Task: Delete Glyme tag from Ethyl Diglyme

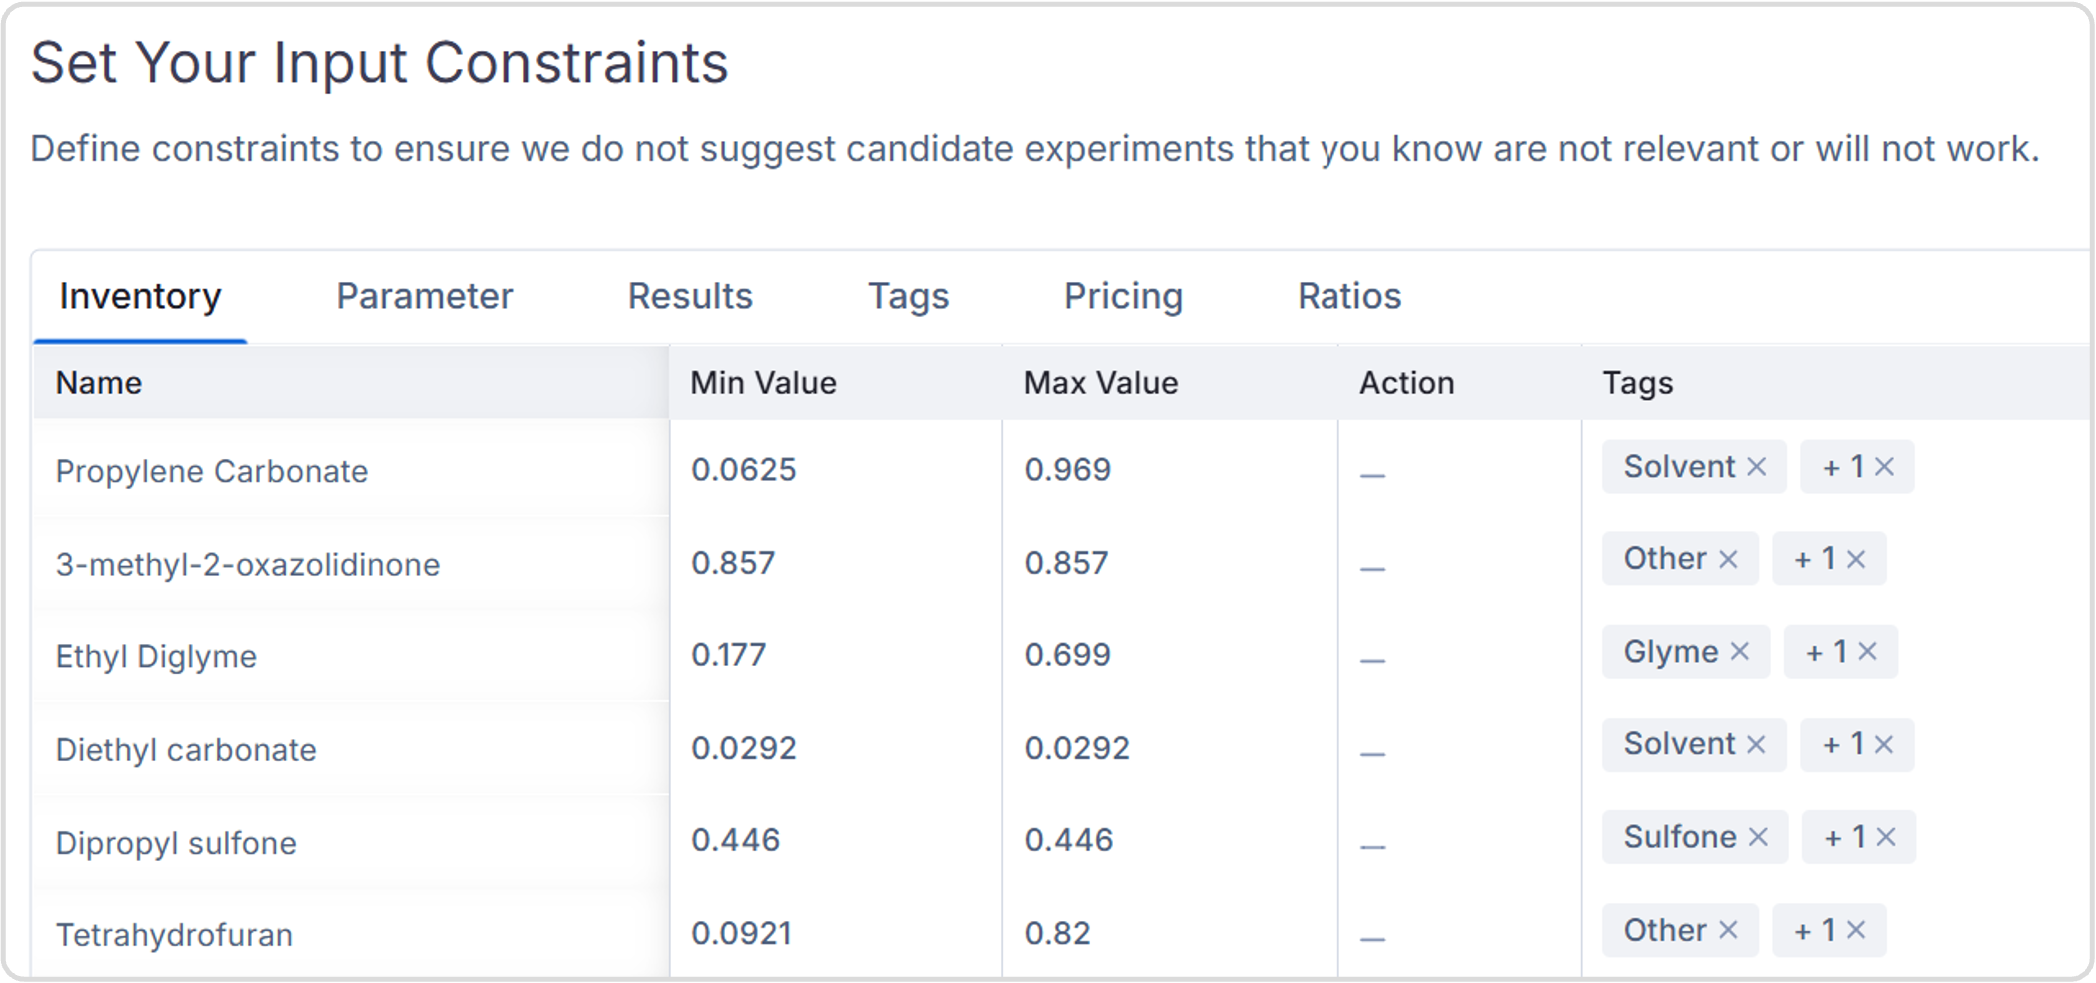Action: [1740, 652]
